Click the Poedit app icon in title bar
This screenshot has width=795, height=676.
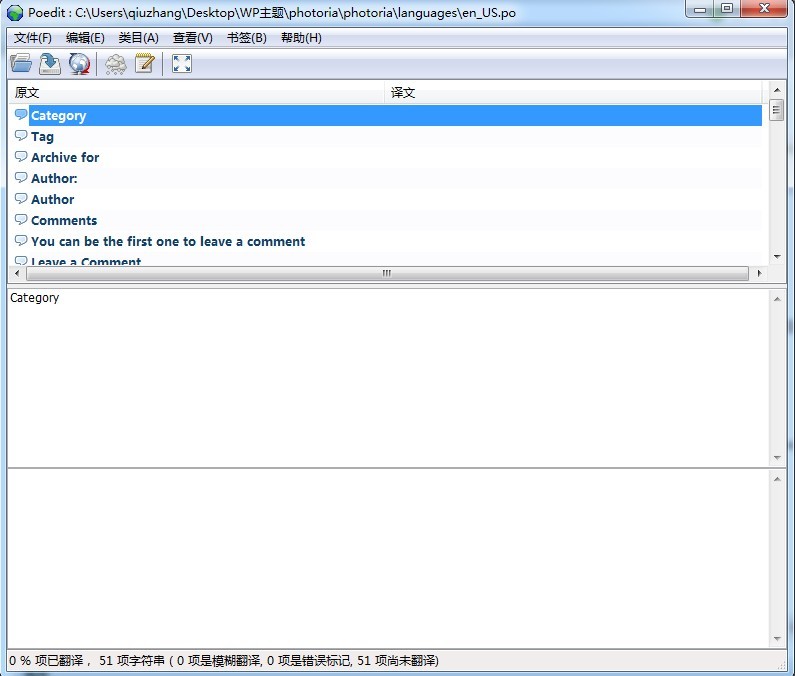(15, 12)
